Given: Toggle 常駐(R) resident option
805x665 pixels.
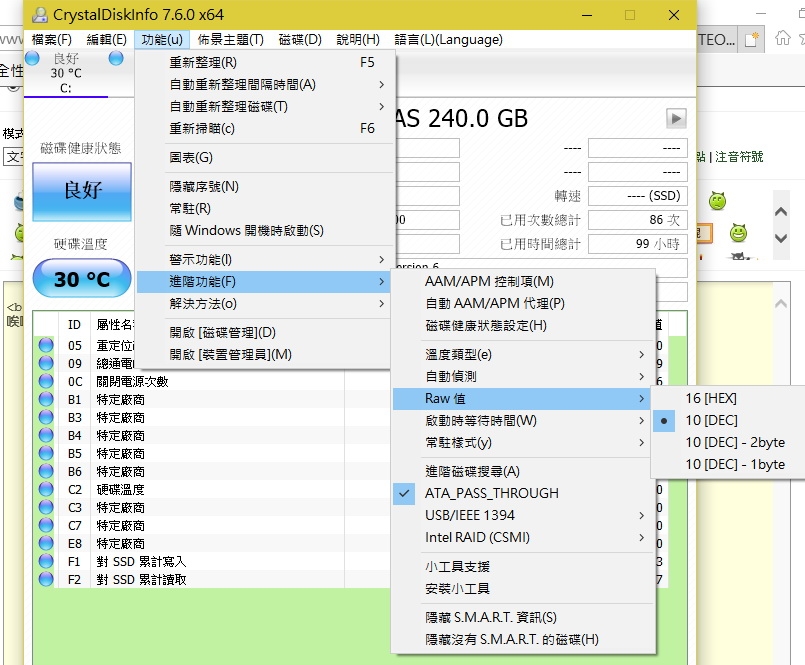Looking at the screenshot, I should [x=265, y=208].
